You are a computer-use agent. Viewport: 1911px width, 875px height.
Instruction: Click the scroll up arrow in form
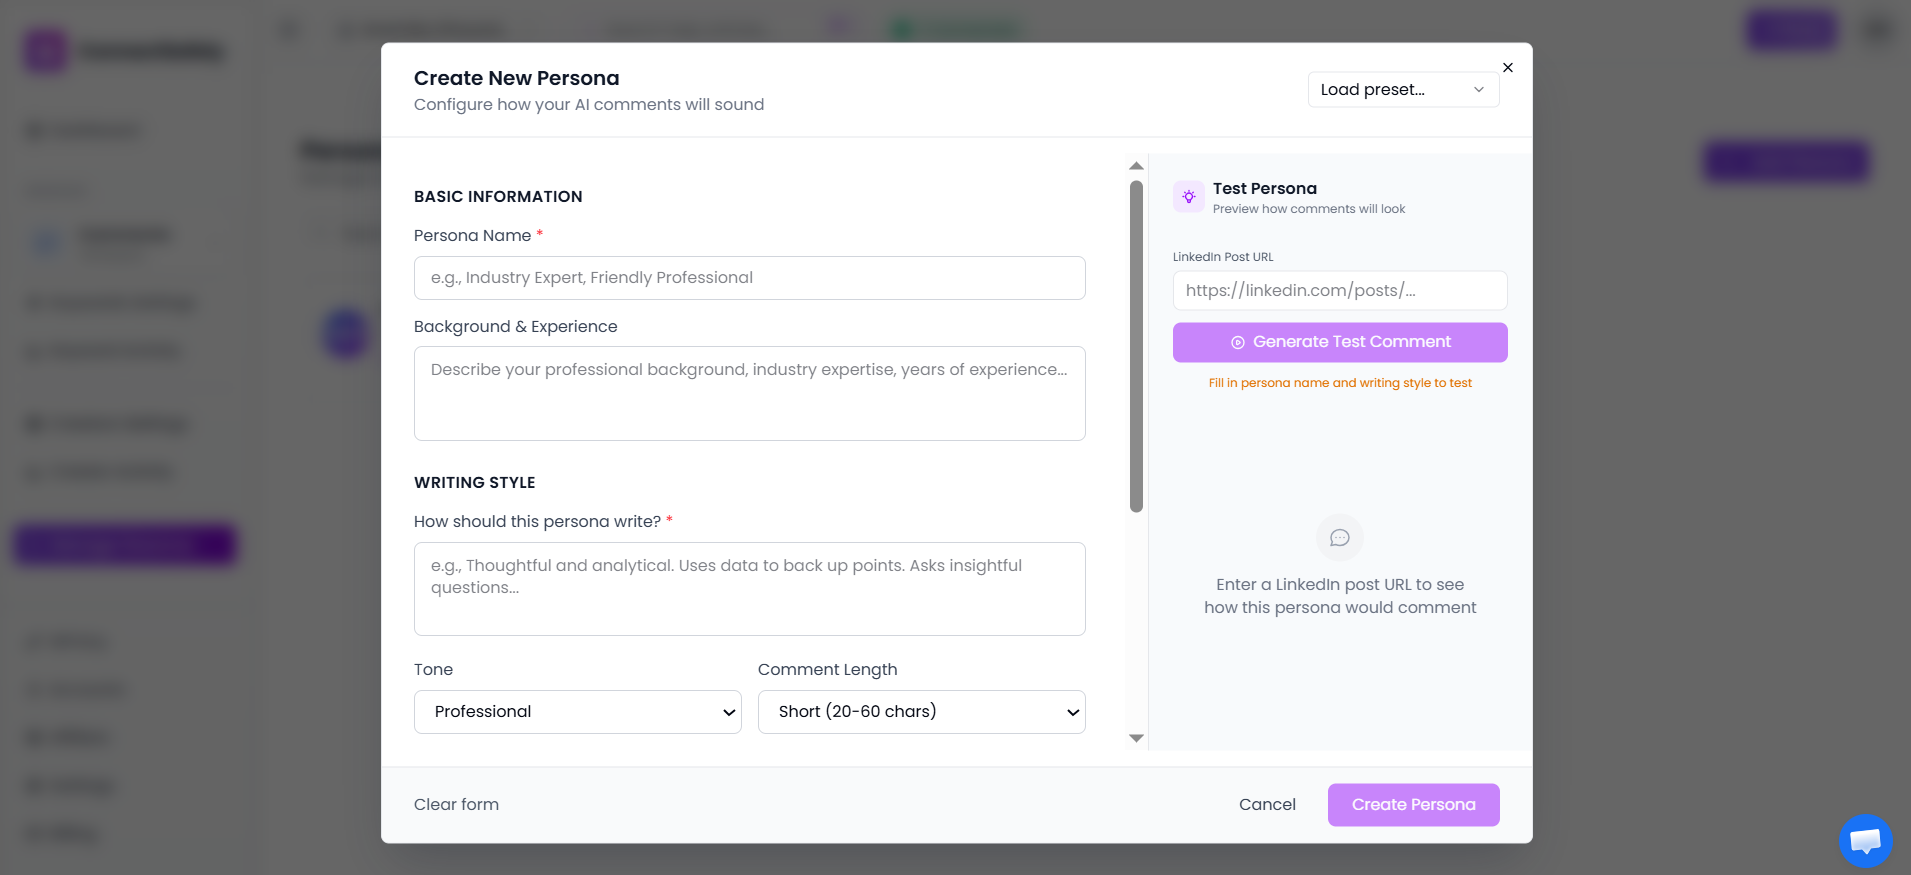tap(1136, 166)
